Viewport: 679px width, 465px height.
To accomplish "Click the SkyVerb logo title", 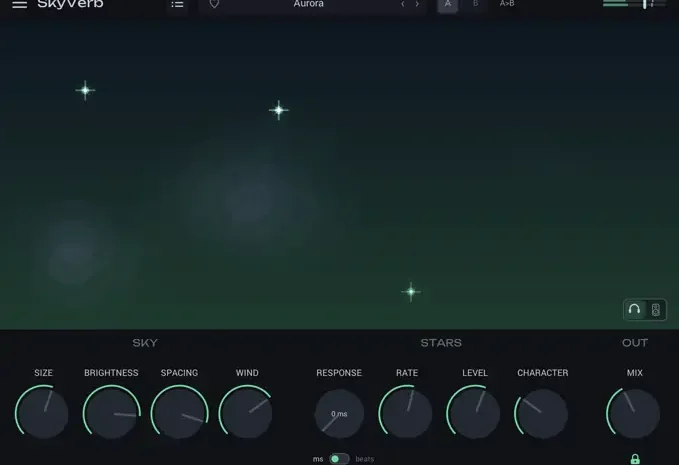I will click(x=71, y=4).
